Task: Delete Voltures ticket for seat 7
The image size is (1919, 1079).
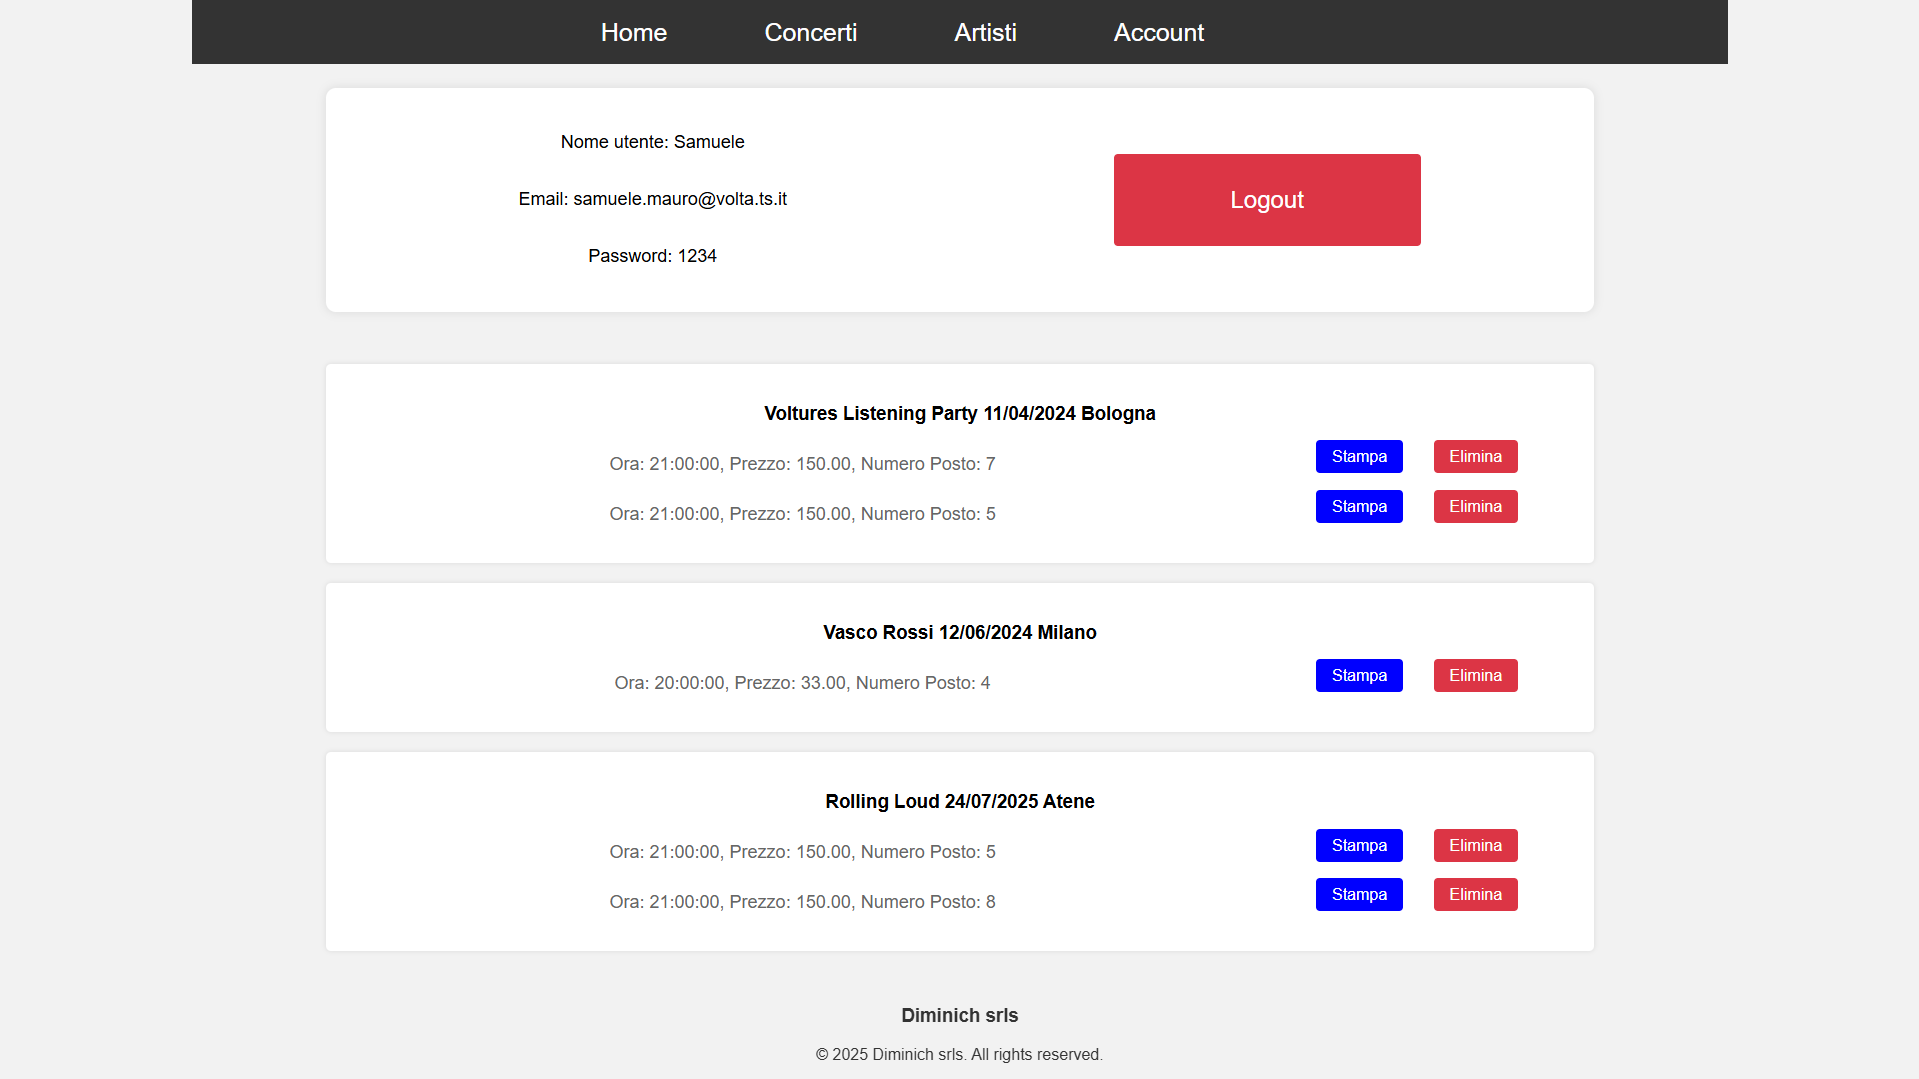Action: tap(1475, 456)
